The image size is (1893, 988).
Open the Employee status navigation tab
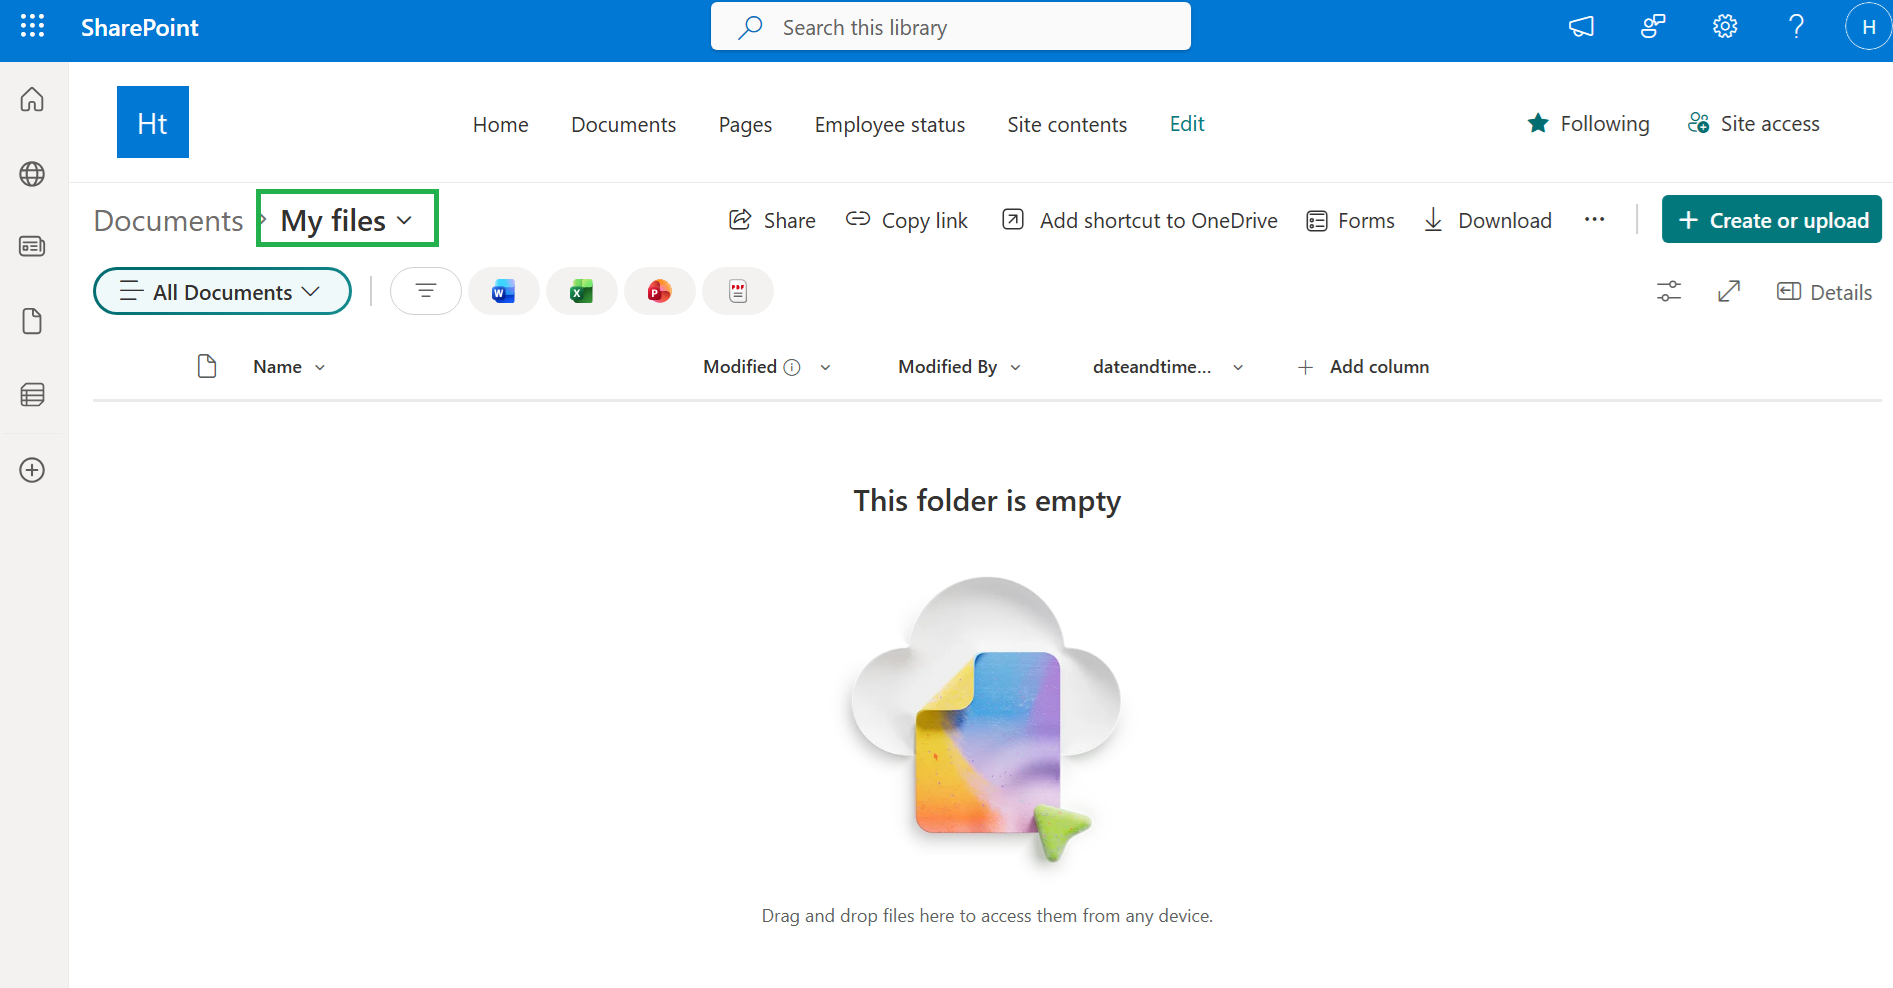pyautogui.click(x=890, y=124)
